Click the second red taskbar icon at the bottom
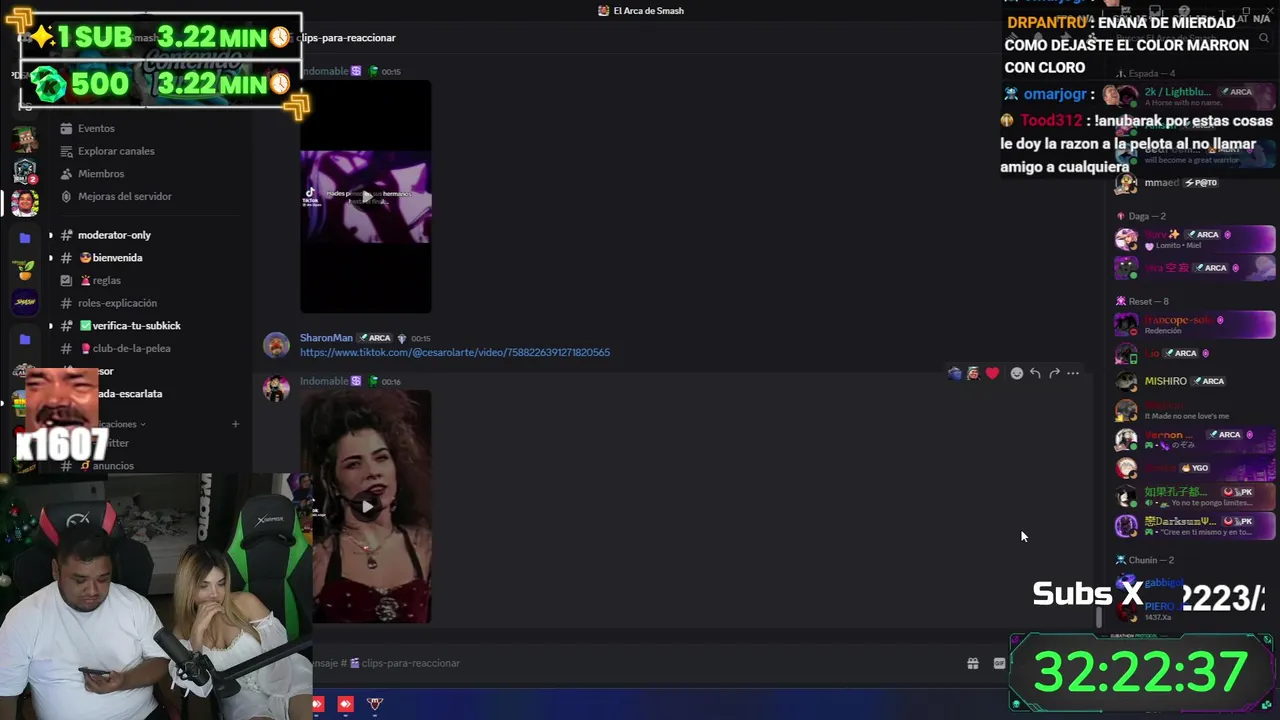The width and height of the screenshot is (1280, 720). [x=346, y=704]
